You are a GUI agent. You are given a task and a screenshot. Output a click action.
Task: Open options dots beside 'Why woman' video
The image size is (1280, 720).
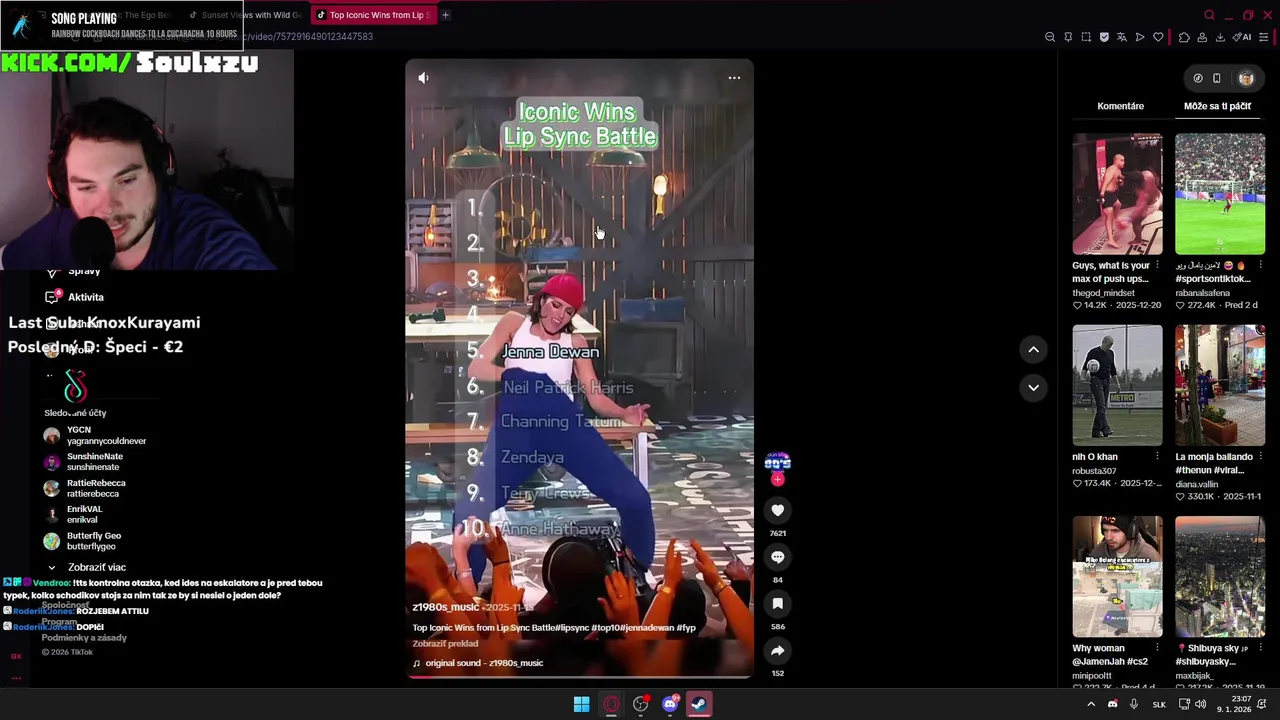1157,648
